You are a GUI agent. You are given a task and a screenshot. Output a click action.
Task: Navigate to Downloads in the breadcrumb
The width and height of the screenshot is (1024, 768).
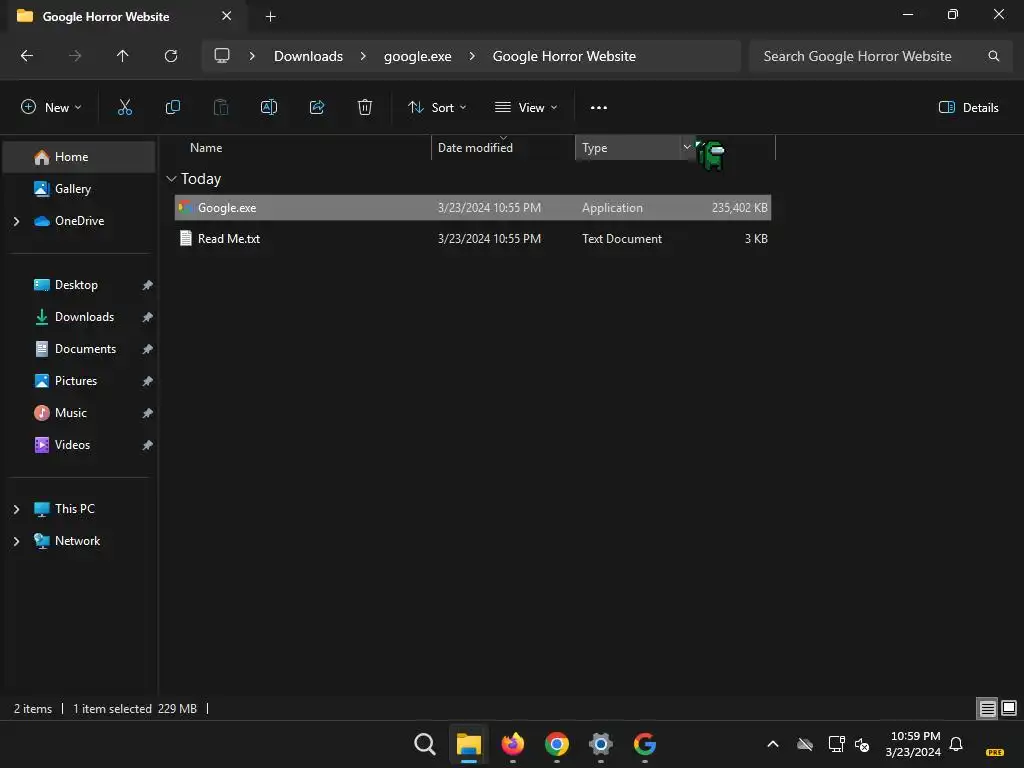[308, 56]
